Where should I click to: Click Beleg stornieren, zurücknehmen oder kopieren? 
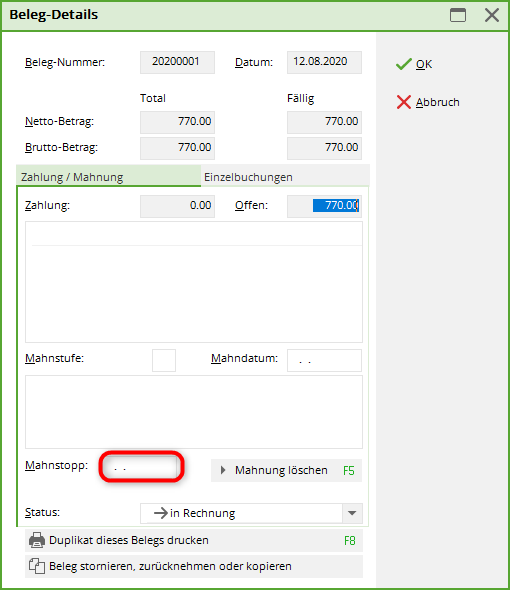[194, 566]
